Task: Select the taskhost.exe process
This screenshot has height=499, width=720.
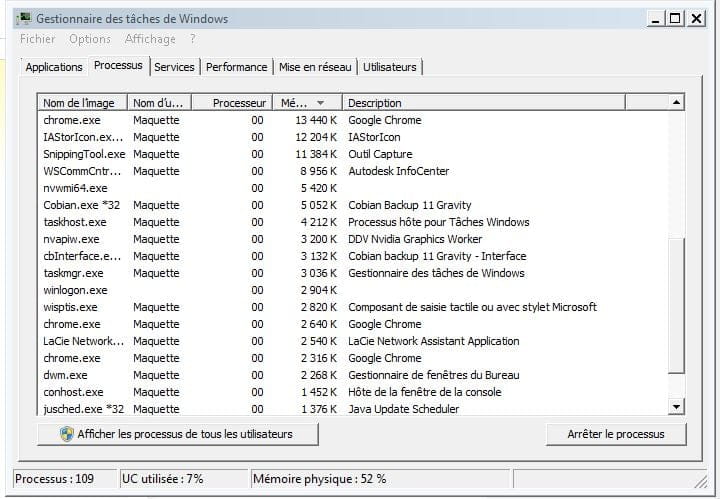Action: click(353, 222)
